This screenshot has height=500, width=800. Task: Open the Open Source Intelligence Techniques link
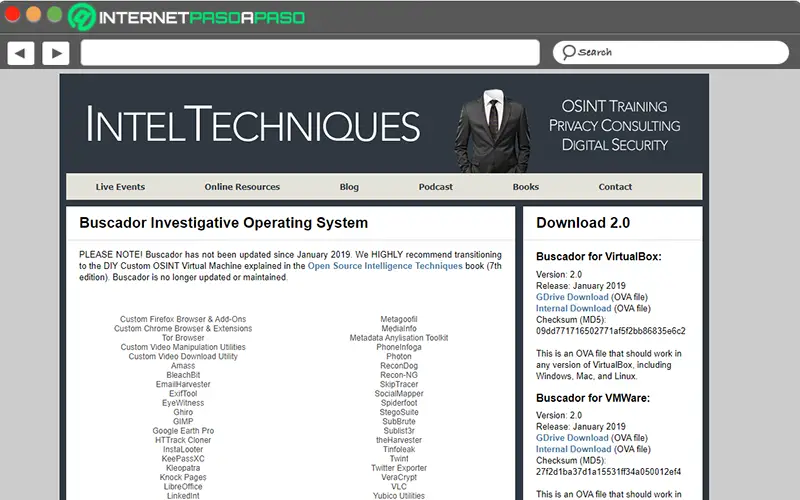click(385, 266)
